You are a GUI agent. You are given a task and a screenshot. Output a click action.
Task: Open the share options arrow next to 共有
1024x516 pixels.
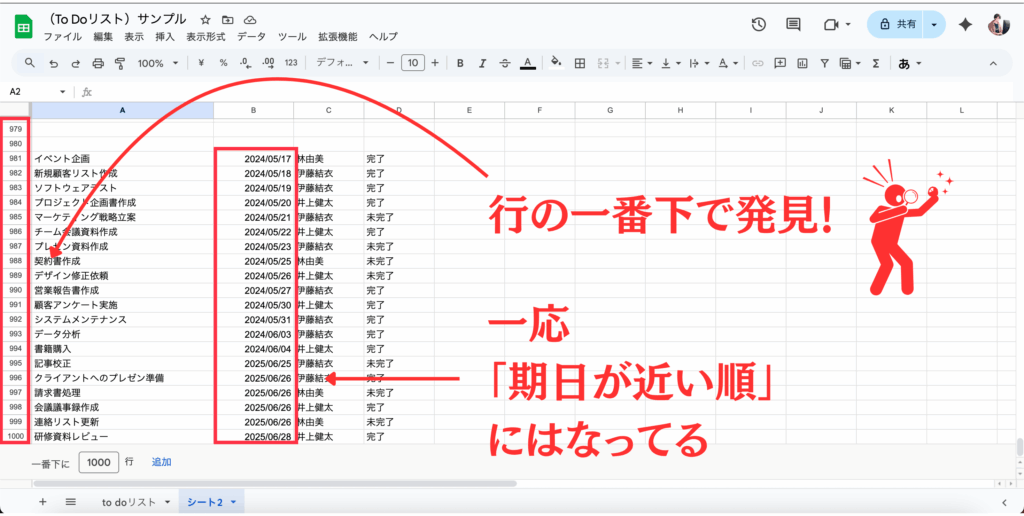click(x=935, y=24)
